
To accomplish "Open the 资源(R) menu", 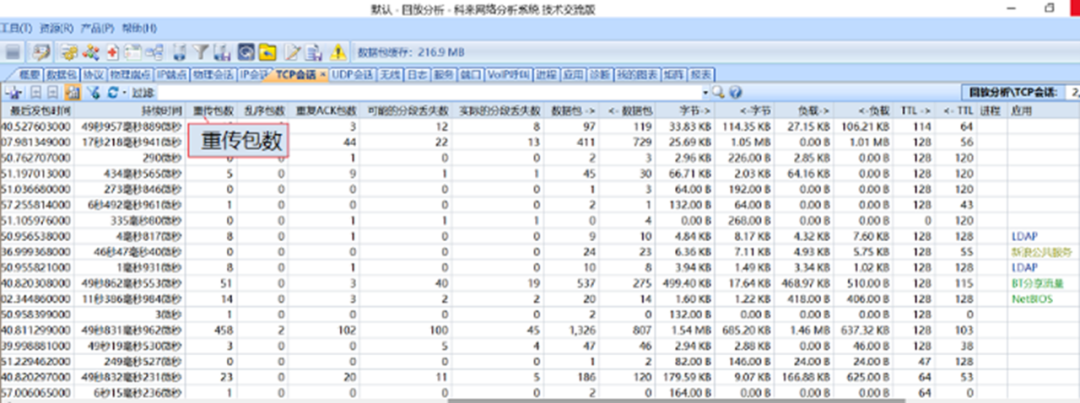I will coord(56,28).
